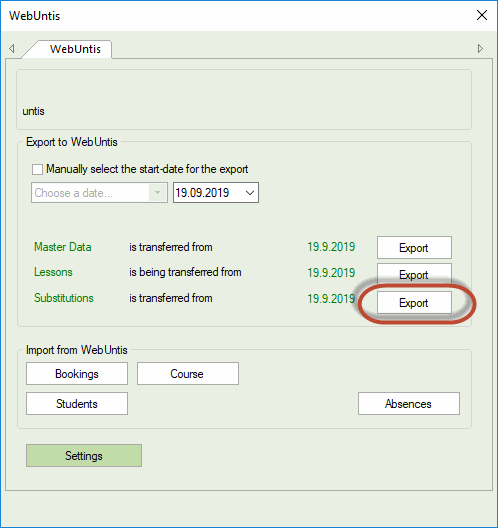
Task: Import Absences from WebUntis
Action: coord(409,403)
